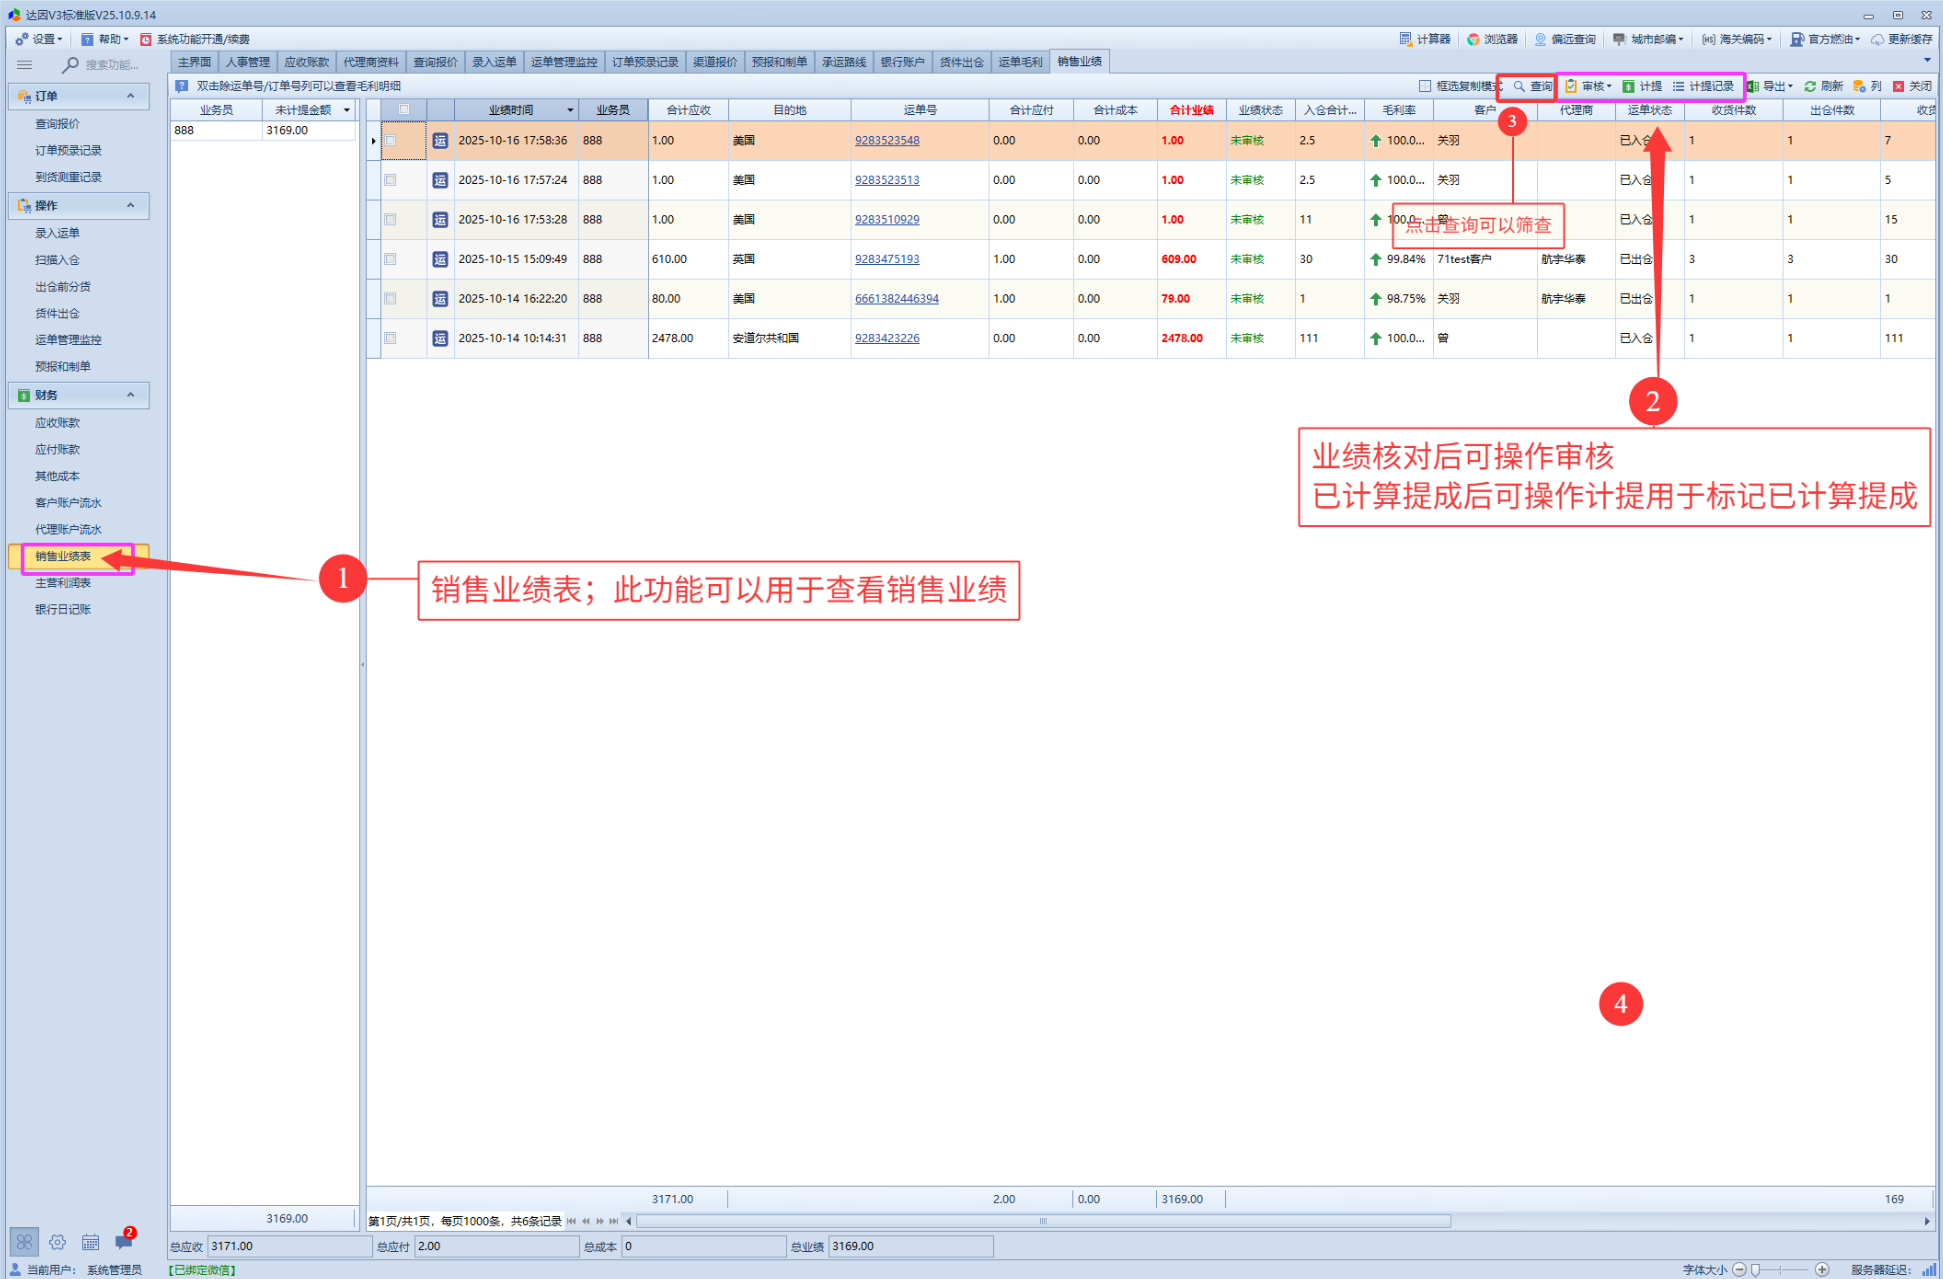
Task: Click the 列 column settings icon
Action: click(x=1859, y=86)
